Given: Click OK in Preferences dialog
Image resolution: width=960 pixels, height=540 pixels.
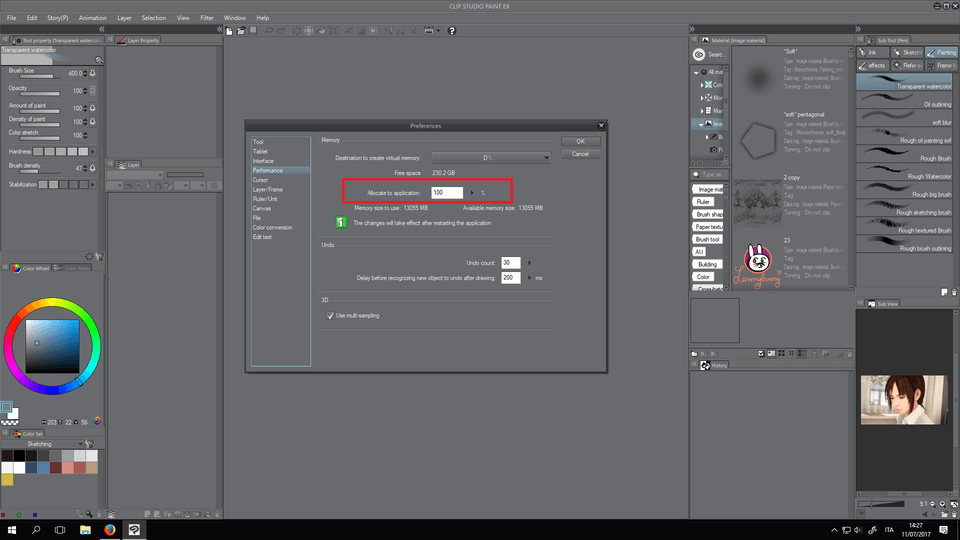Looking at the screenshot, I should [x=580, y=142].
